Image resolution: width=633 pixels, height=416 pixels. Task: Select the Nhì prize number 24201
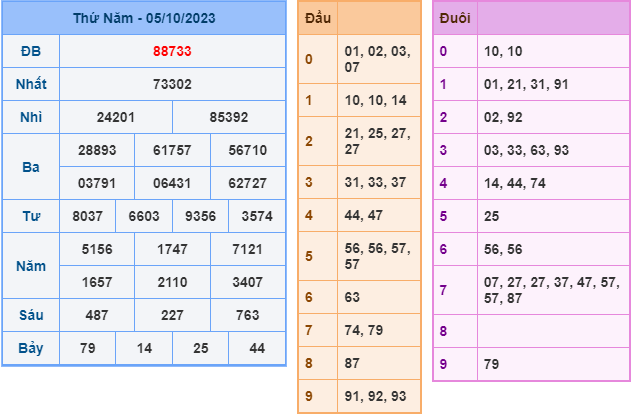tap(116, 118)
